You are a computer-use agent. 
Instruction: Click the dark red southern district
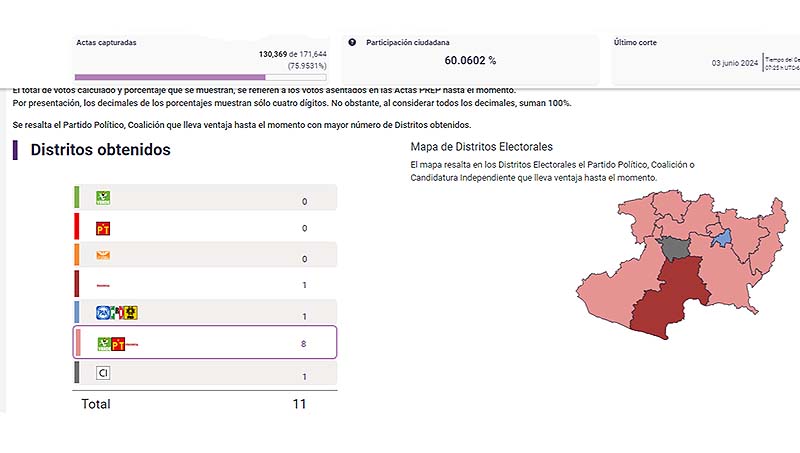point(667,300)
